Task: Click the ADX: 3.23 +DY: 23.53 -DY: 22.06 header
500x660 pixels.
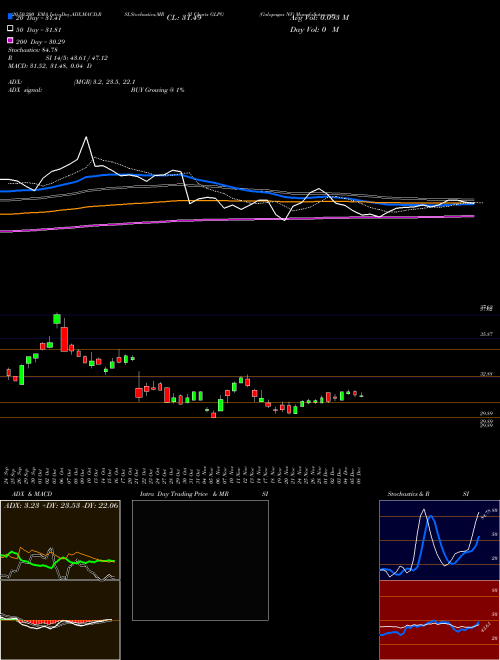Action: [61, 506]
